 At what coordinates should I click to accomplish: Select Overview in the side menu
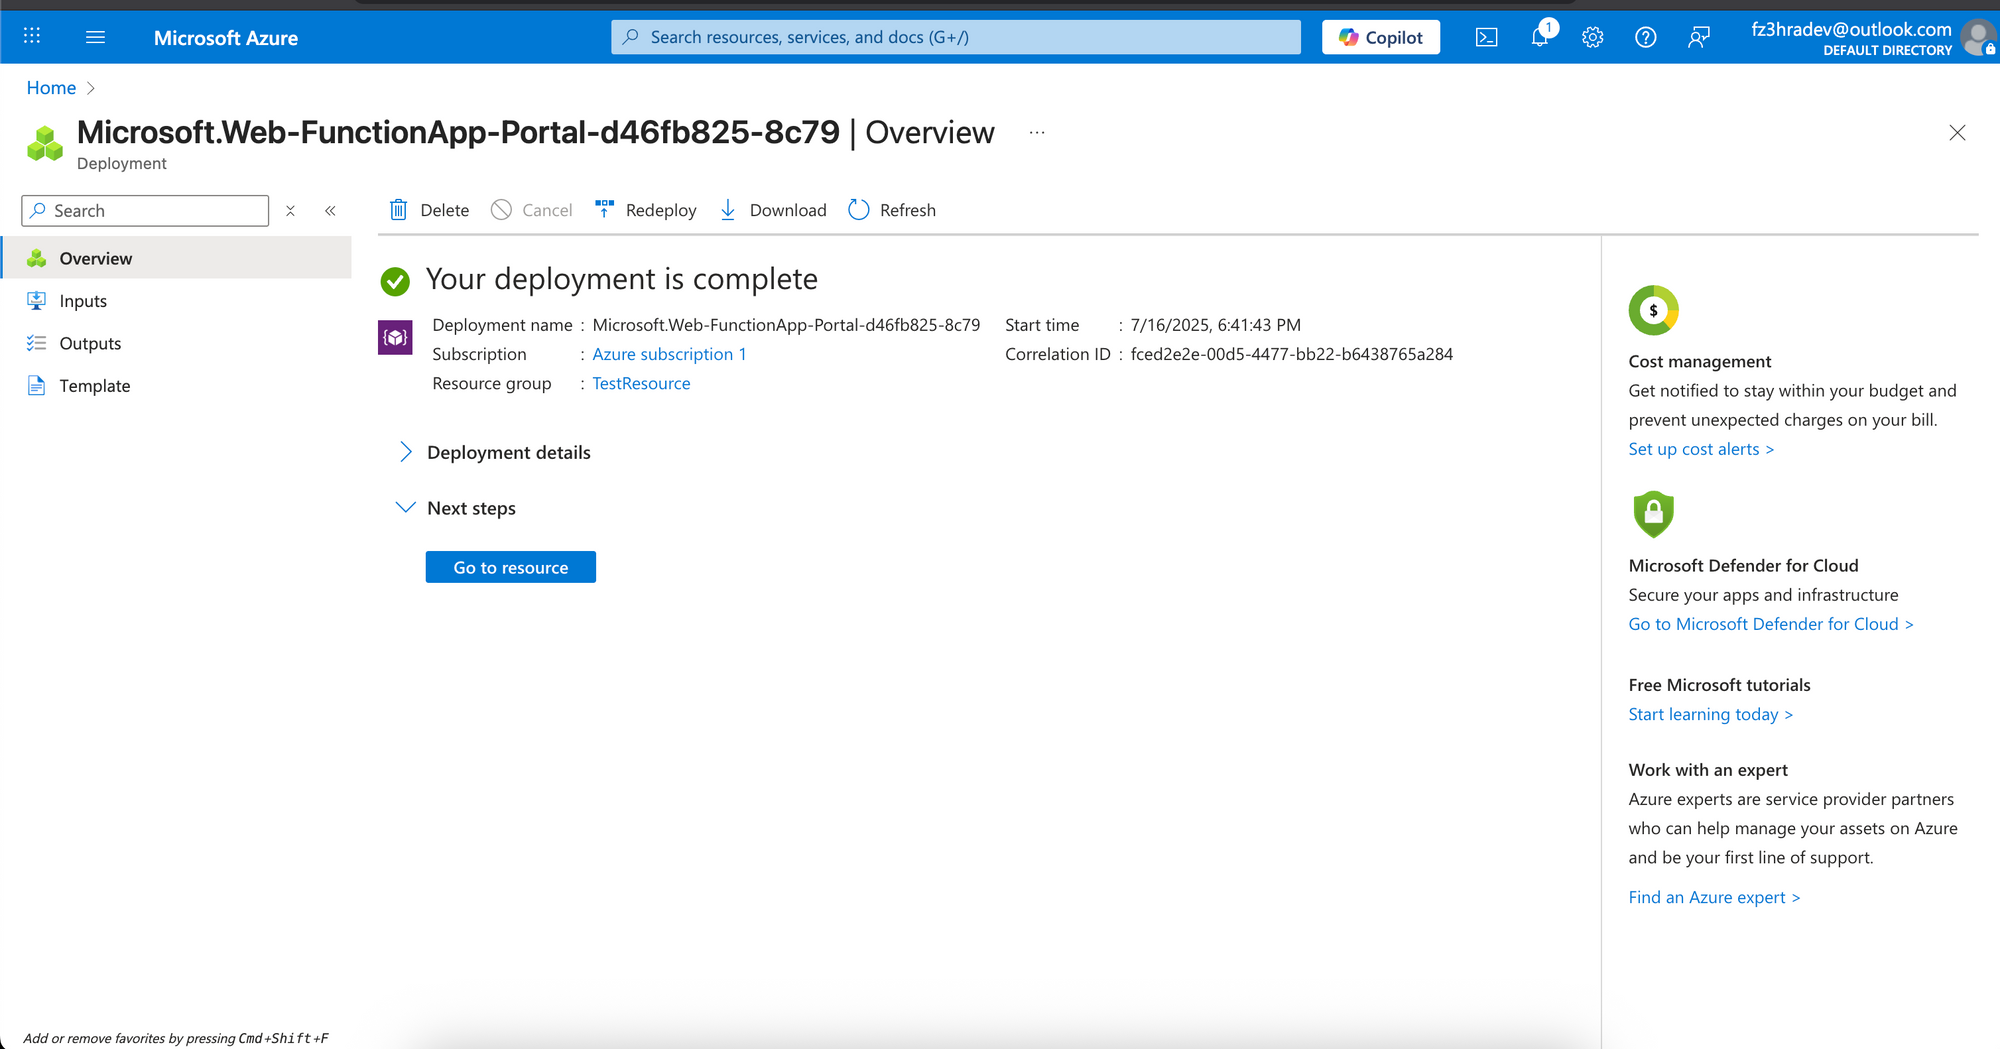(176, 258)
